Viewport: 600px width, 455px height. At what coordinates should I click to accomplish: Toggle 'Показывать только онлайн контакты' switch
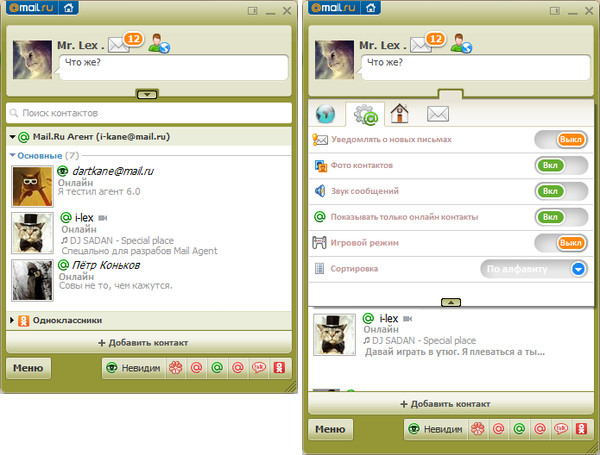pos(561,217)
